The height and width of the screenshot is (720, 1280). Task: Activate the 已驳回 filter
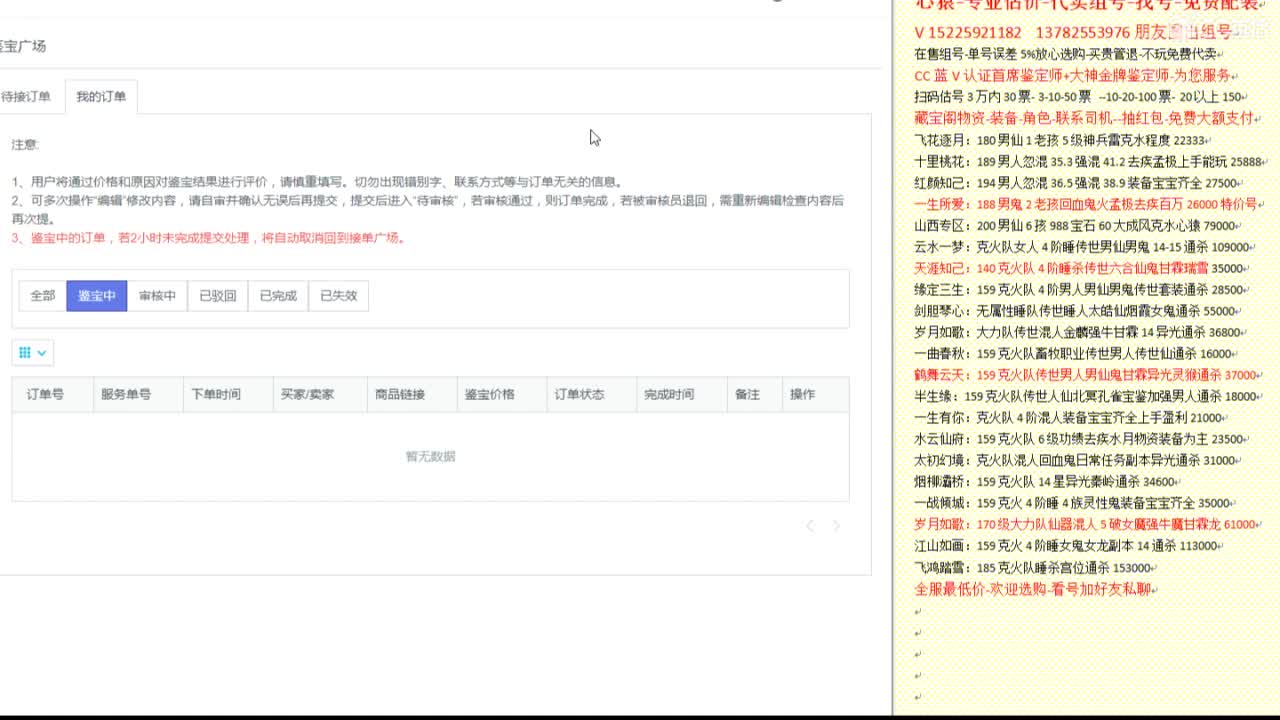(217, 295)
